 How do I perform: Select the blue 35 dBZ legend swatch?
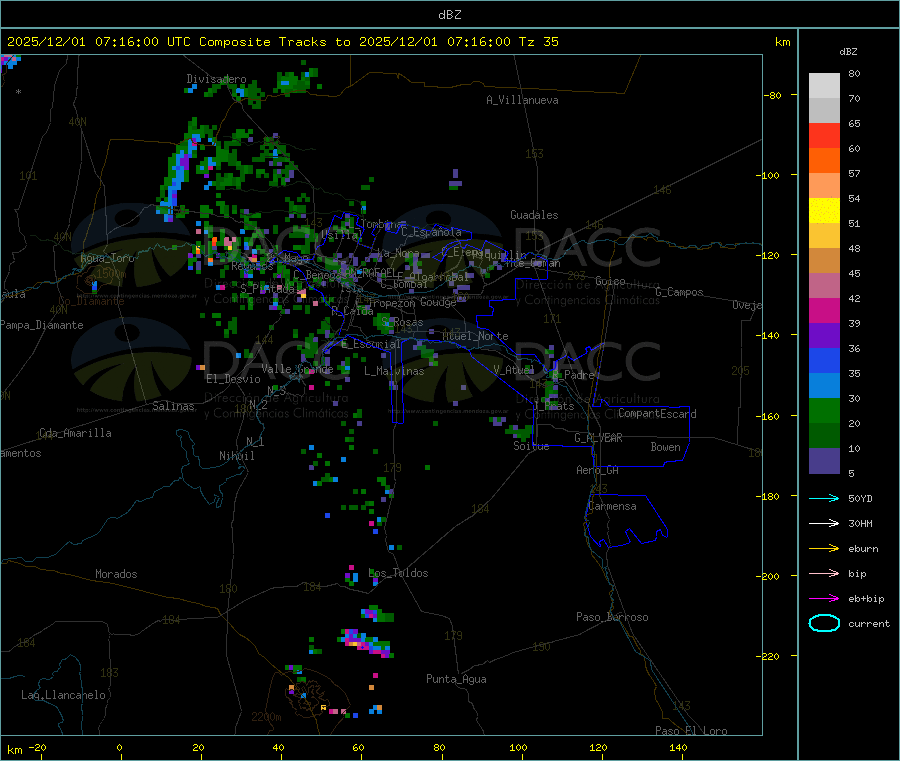click(x=824, y=360)
